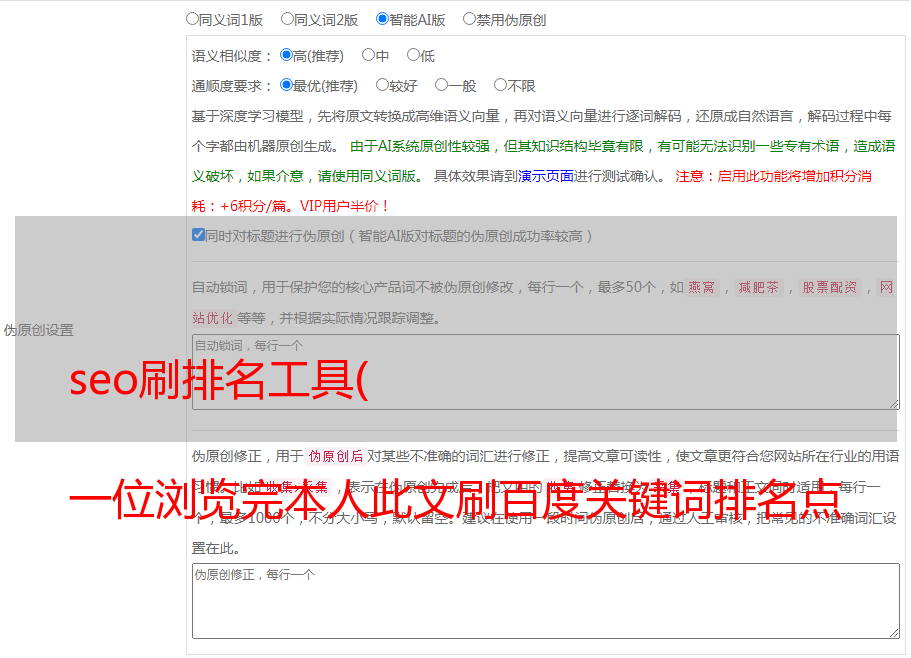Click the 自动锁词 text area
The height and width of the screenshot is (658, 911).
tap(546, 372)
